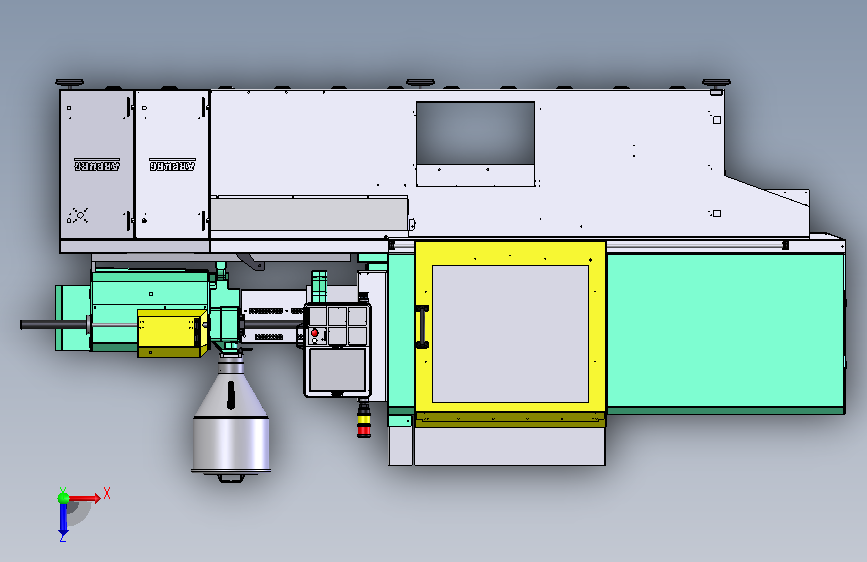Click the green Y axis ball of the triad
Screen dimensions: 867x562
63,498
